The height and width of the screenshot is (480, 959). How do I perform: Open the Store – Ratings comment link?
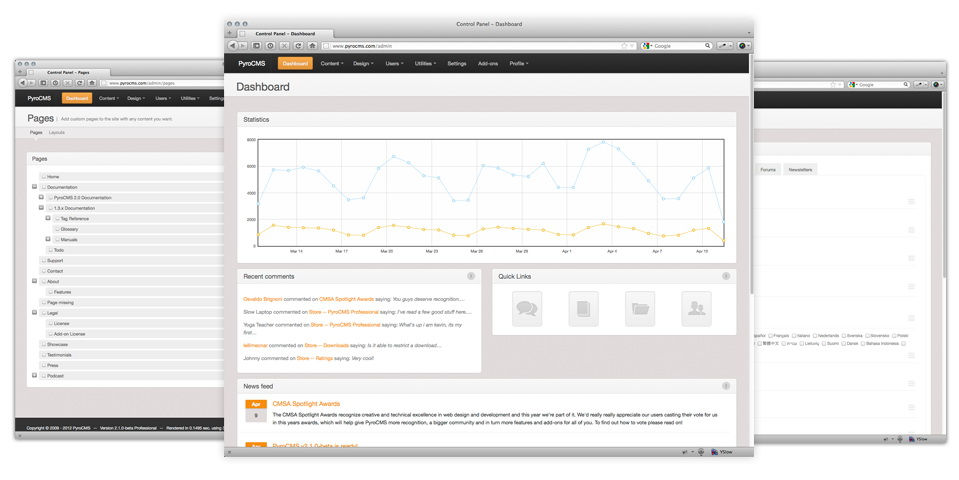[x=314, y=358]
